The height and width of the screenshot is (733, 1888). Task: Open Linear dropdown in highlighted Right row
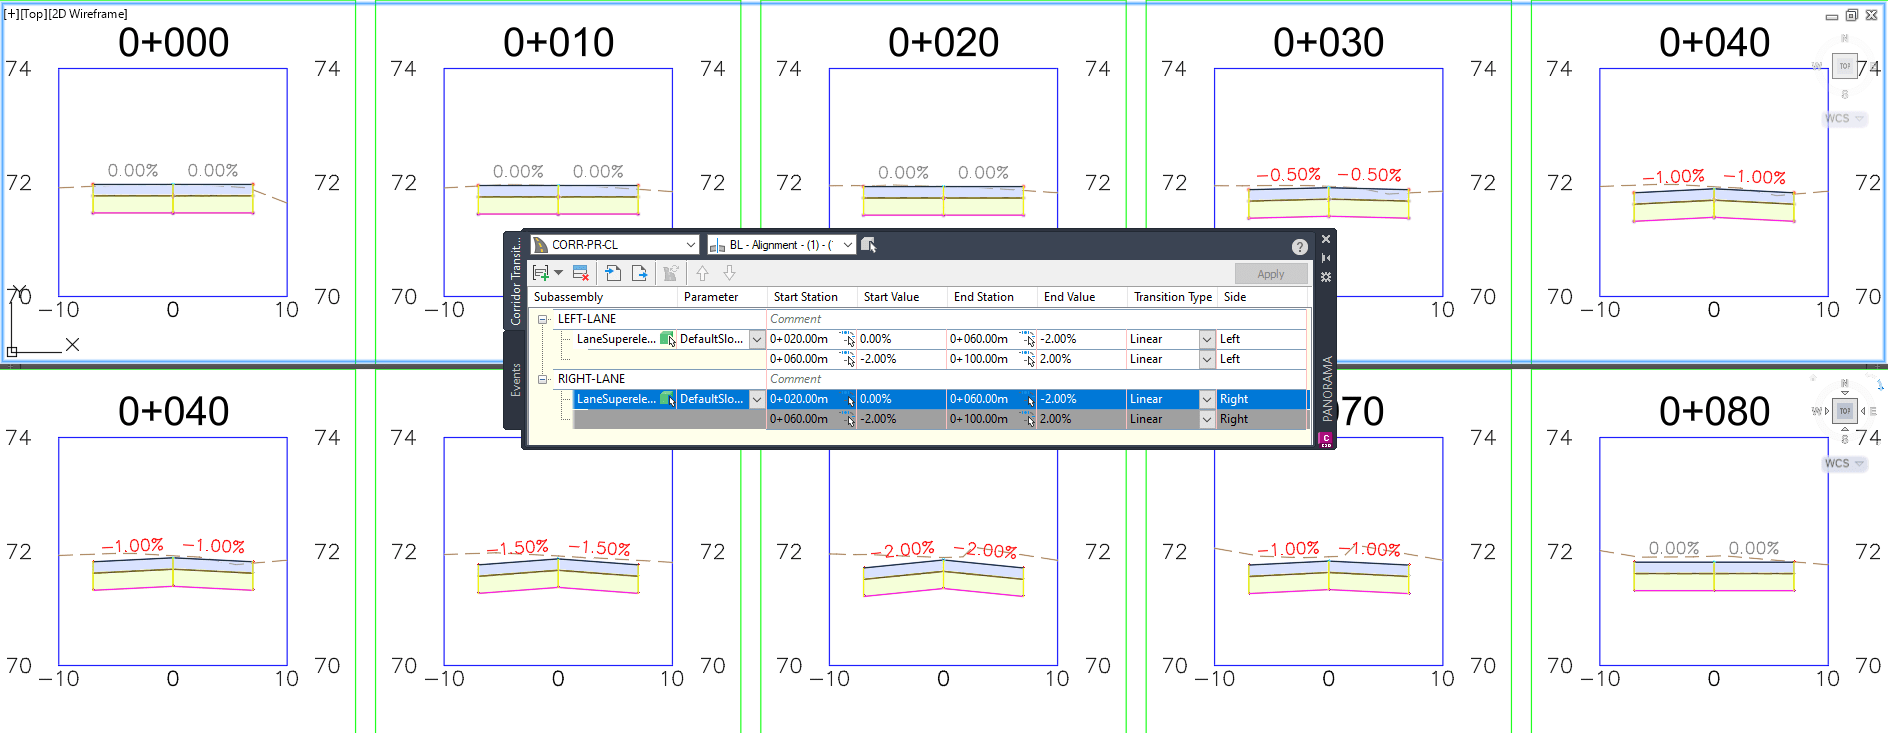coord(1207,399)
